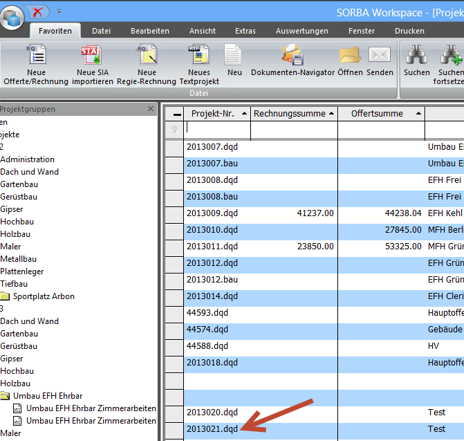Screen dimensions: 464x441
Task: Select row 2013021.dqd
Action: click(x=212, y=429)
